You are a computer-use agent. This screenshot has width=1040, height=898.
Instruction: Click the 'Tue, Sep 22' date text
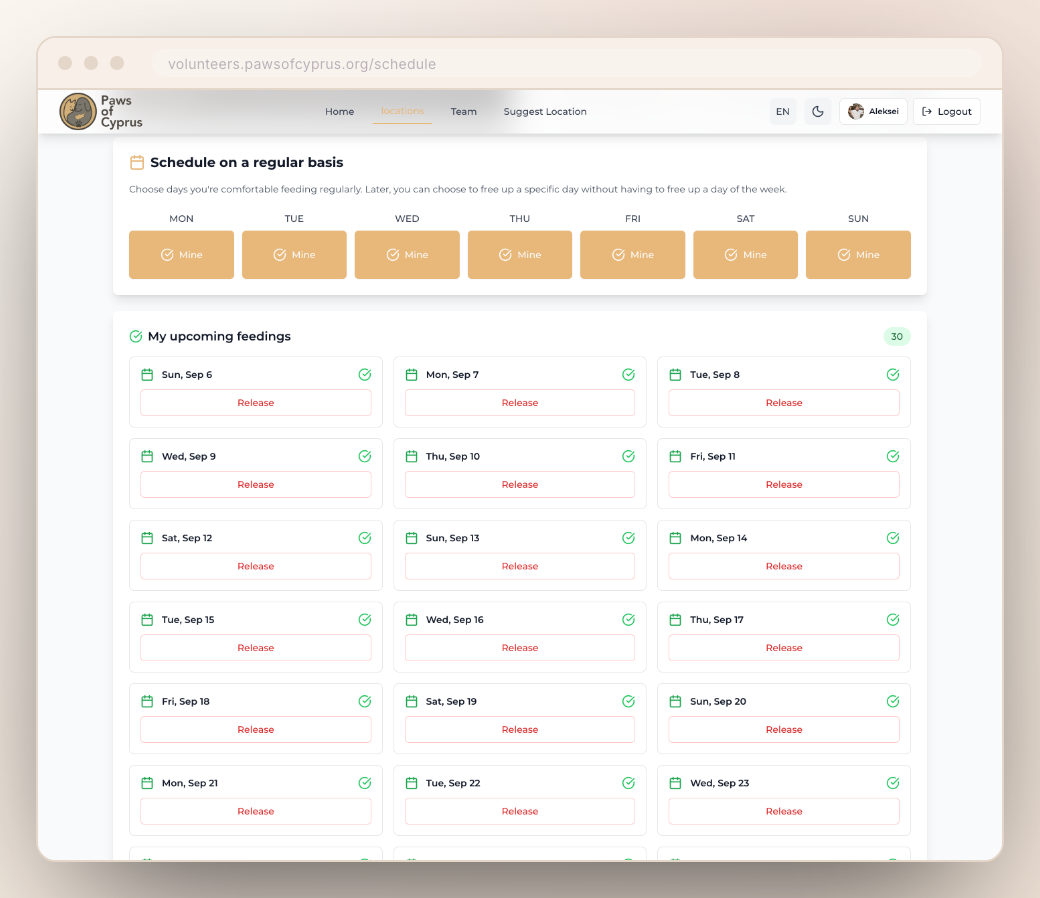click(453, 783)
